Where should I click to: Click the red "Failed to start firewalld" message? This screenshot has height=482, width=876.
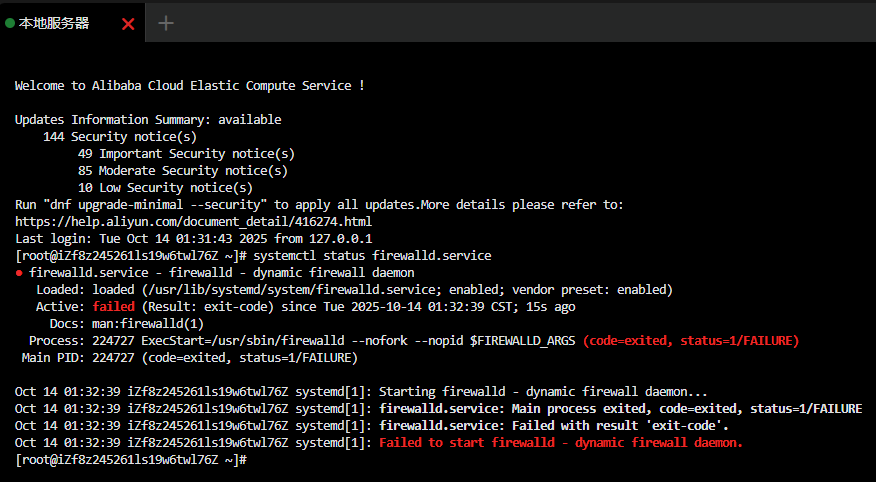(x=561, y=442)
